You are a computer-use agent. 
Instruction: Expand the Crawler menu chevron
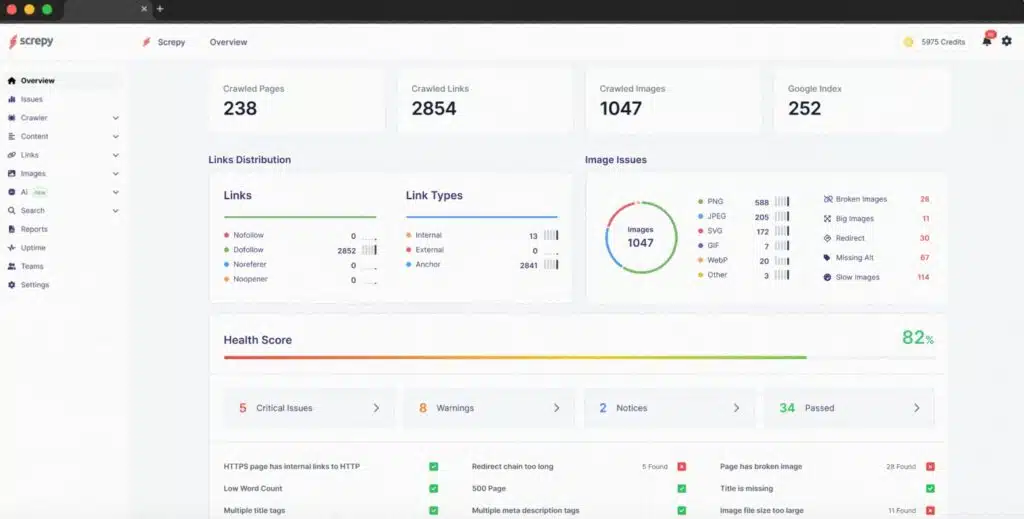[116, 118]
